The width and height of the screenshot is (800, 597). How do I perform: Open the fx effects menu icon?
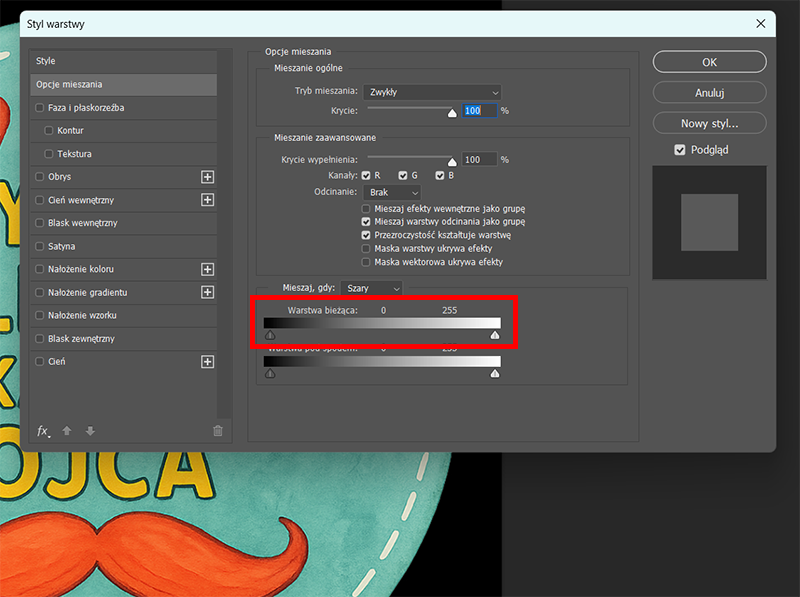click(43, 431)
